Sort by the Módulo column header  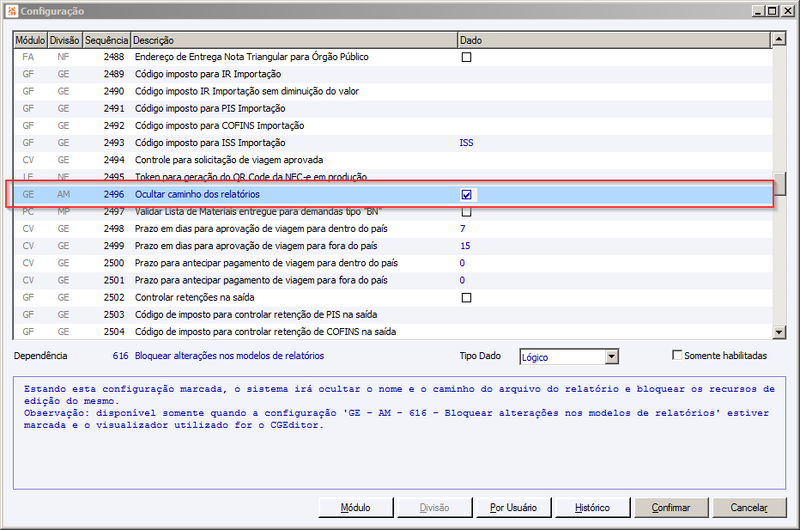click(30, 40)
